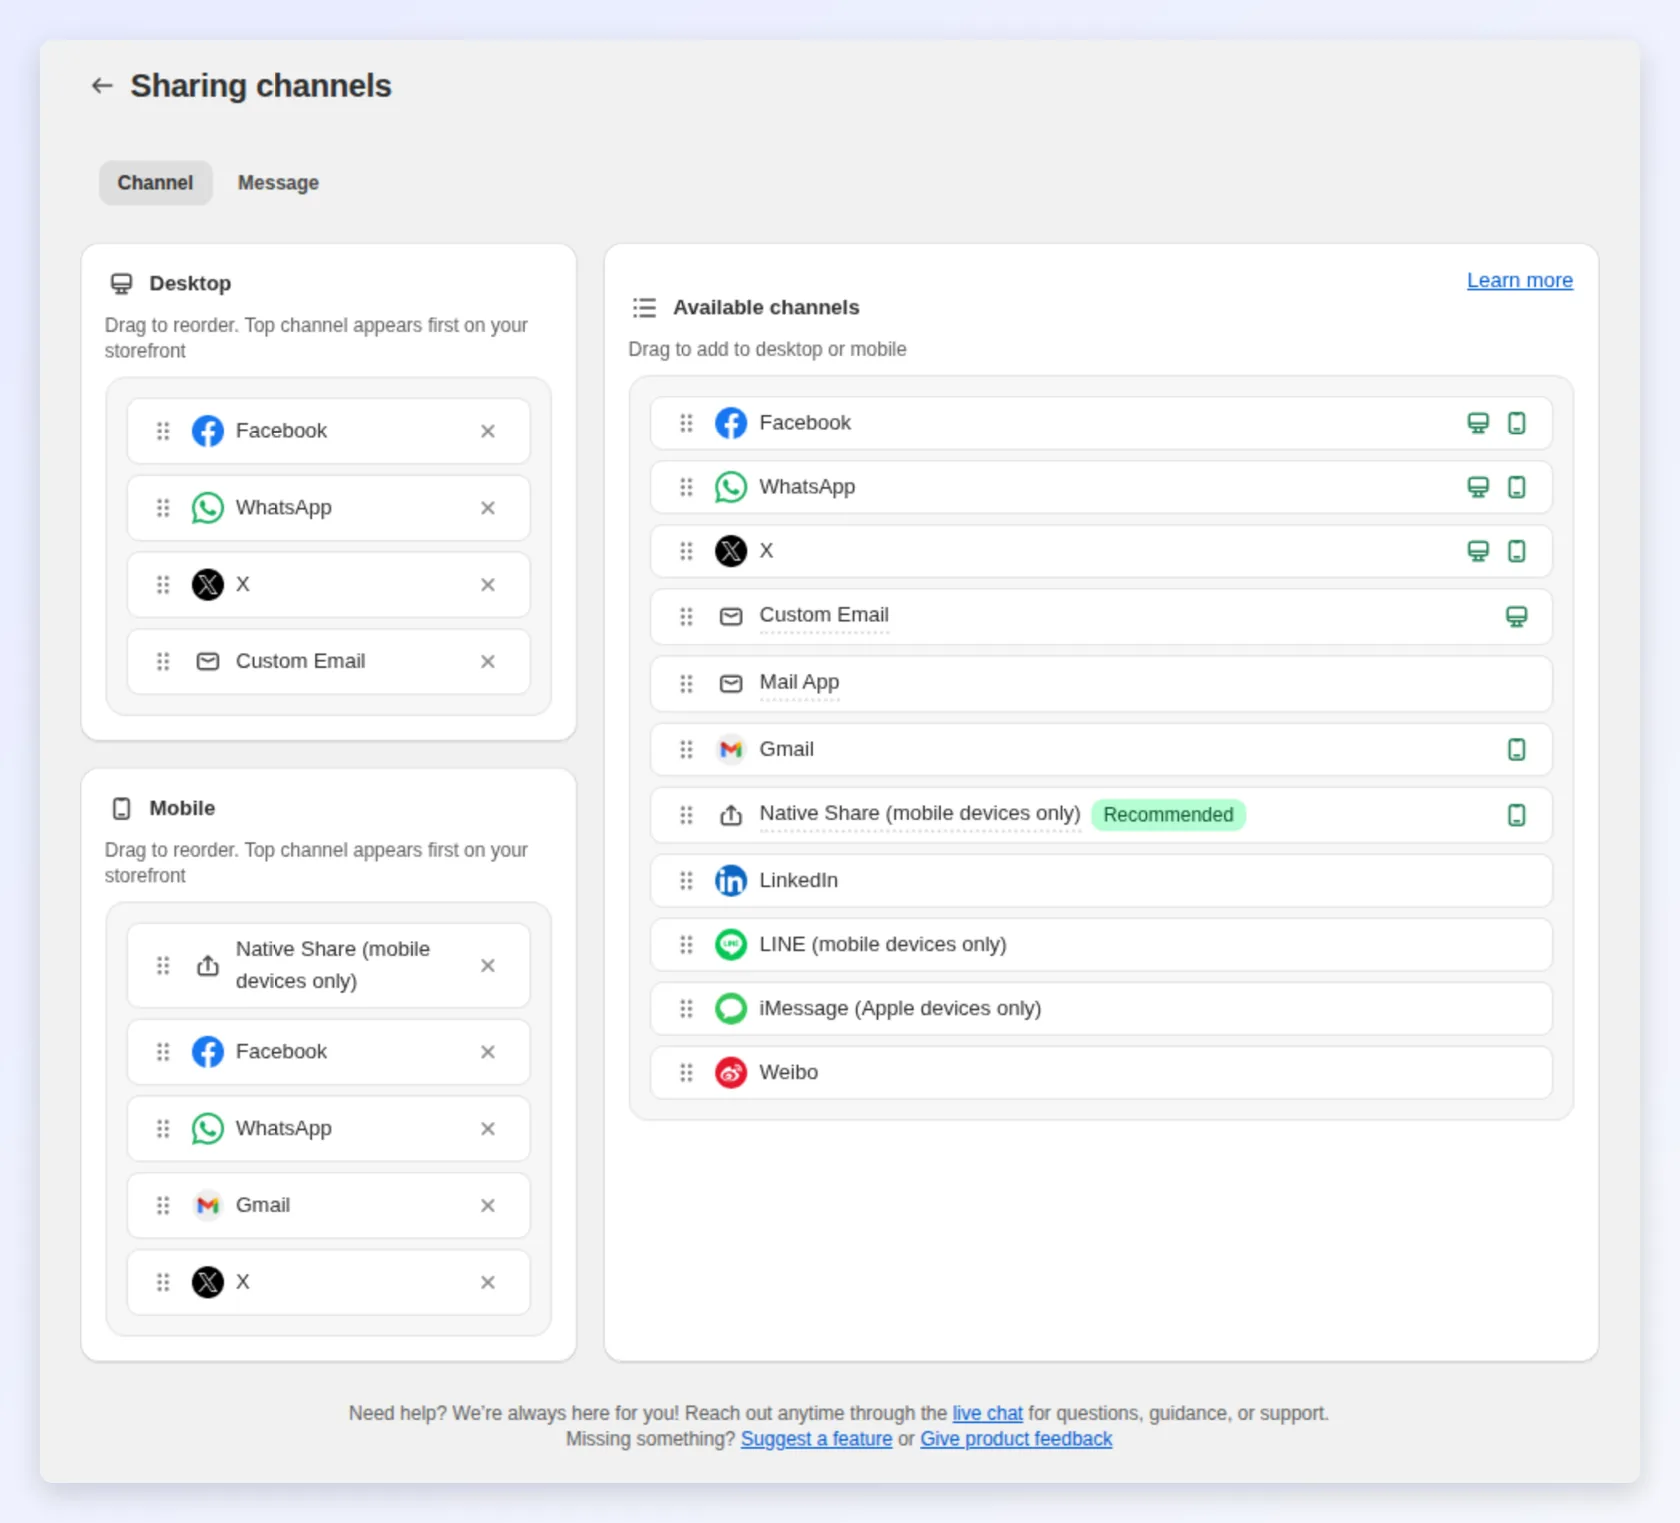
Task: Click the mobile indicator on the Available X row
Action: (x=1517, y=551)
